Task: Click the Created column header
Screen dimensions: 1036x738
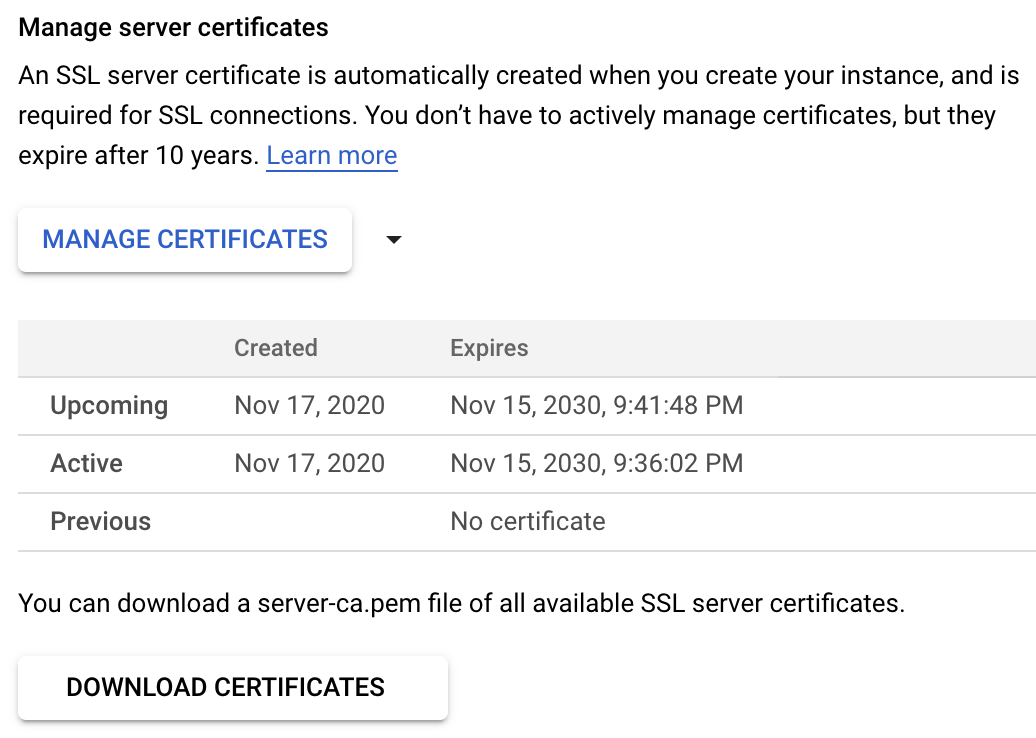Action: tap(275, 347)
